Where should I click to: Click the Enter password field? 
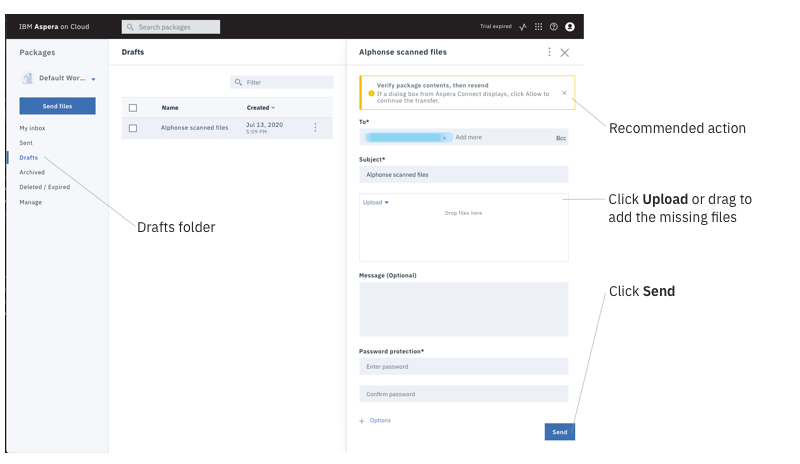click(464, 367)
